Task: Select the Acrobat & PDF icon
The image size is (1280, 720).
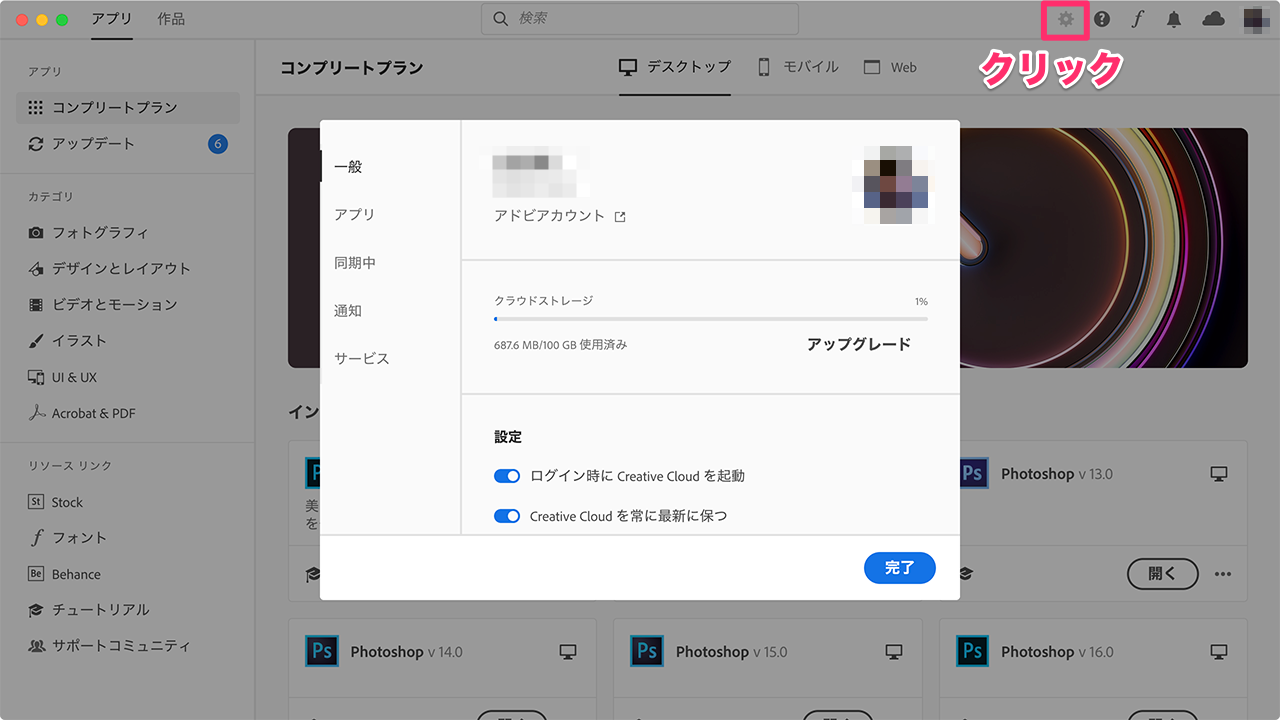Action: (36, 413)
